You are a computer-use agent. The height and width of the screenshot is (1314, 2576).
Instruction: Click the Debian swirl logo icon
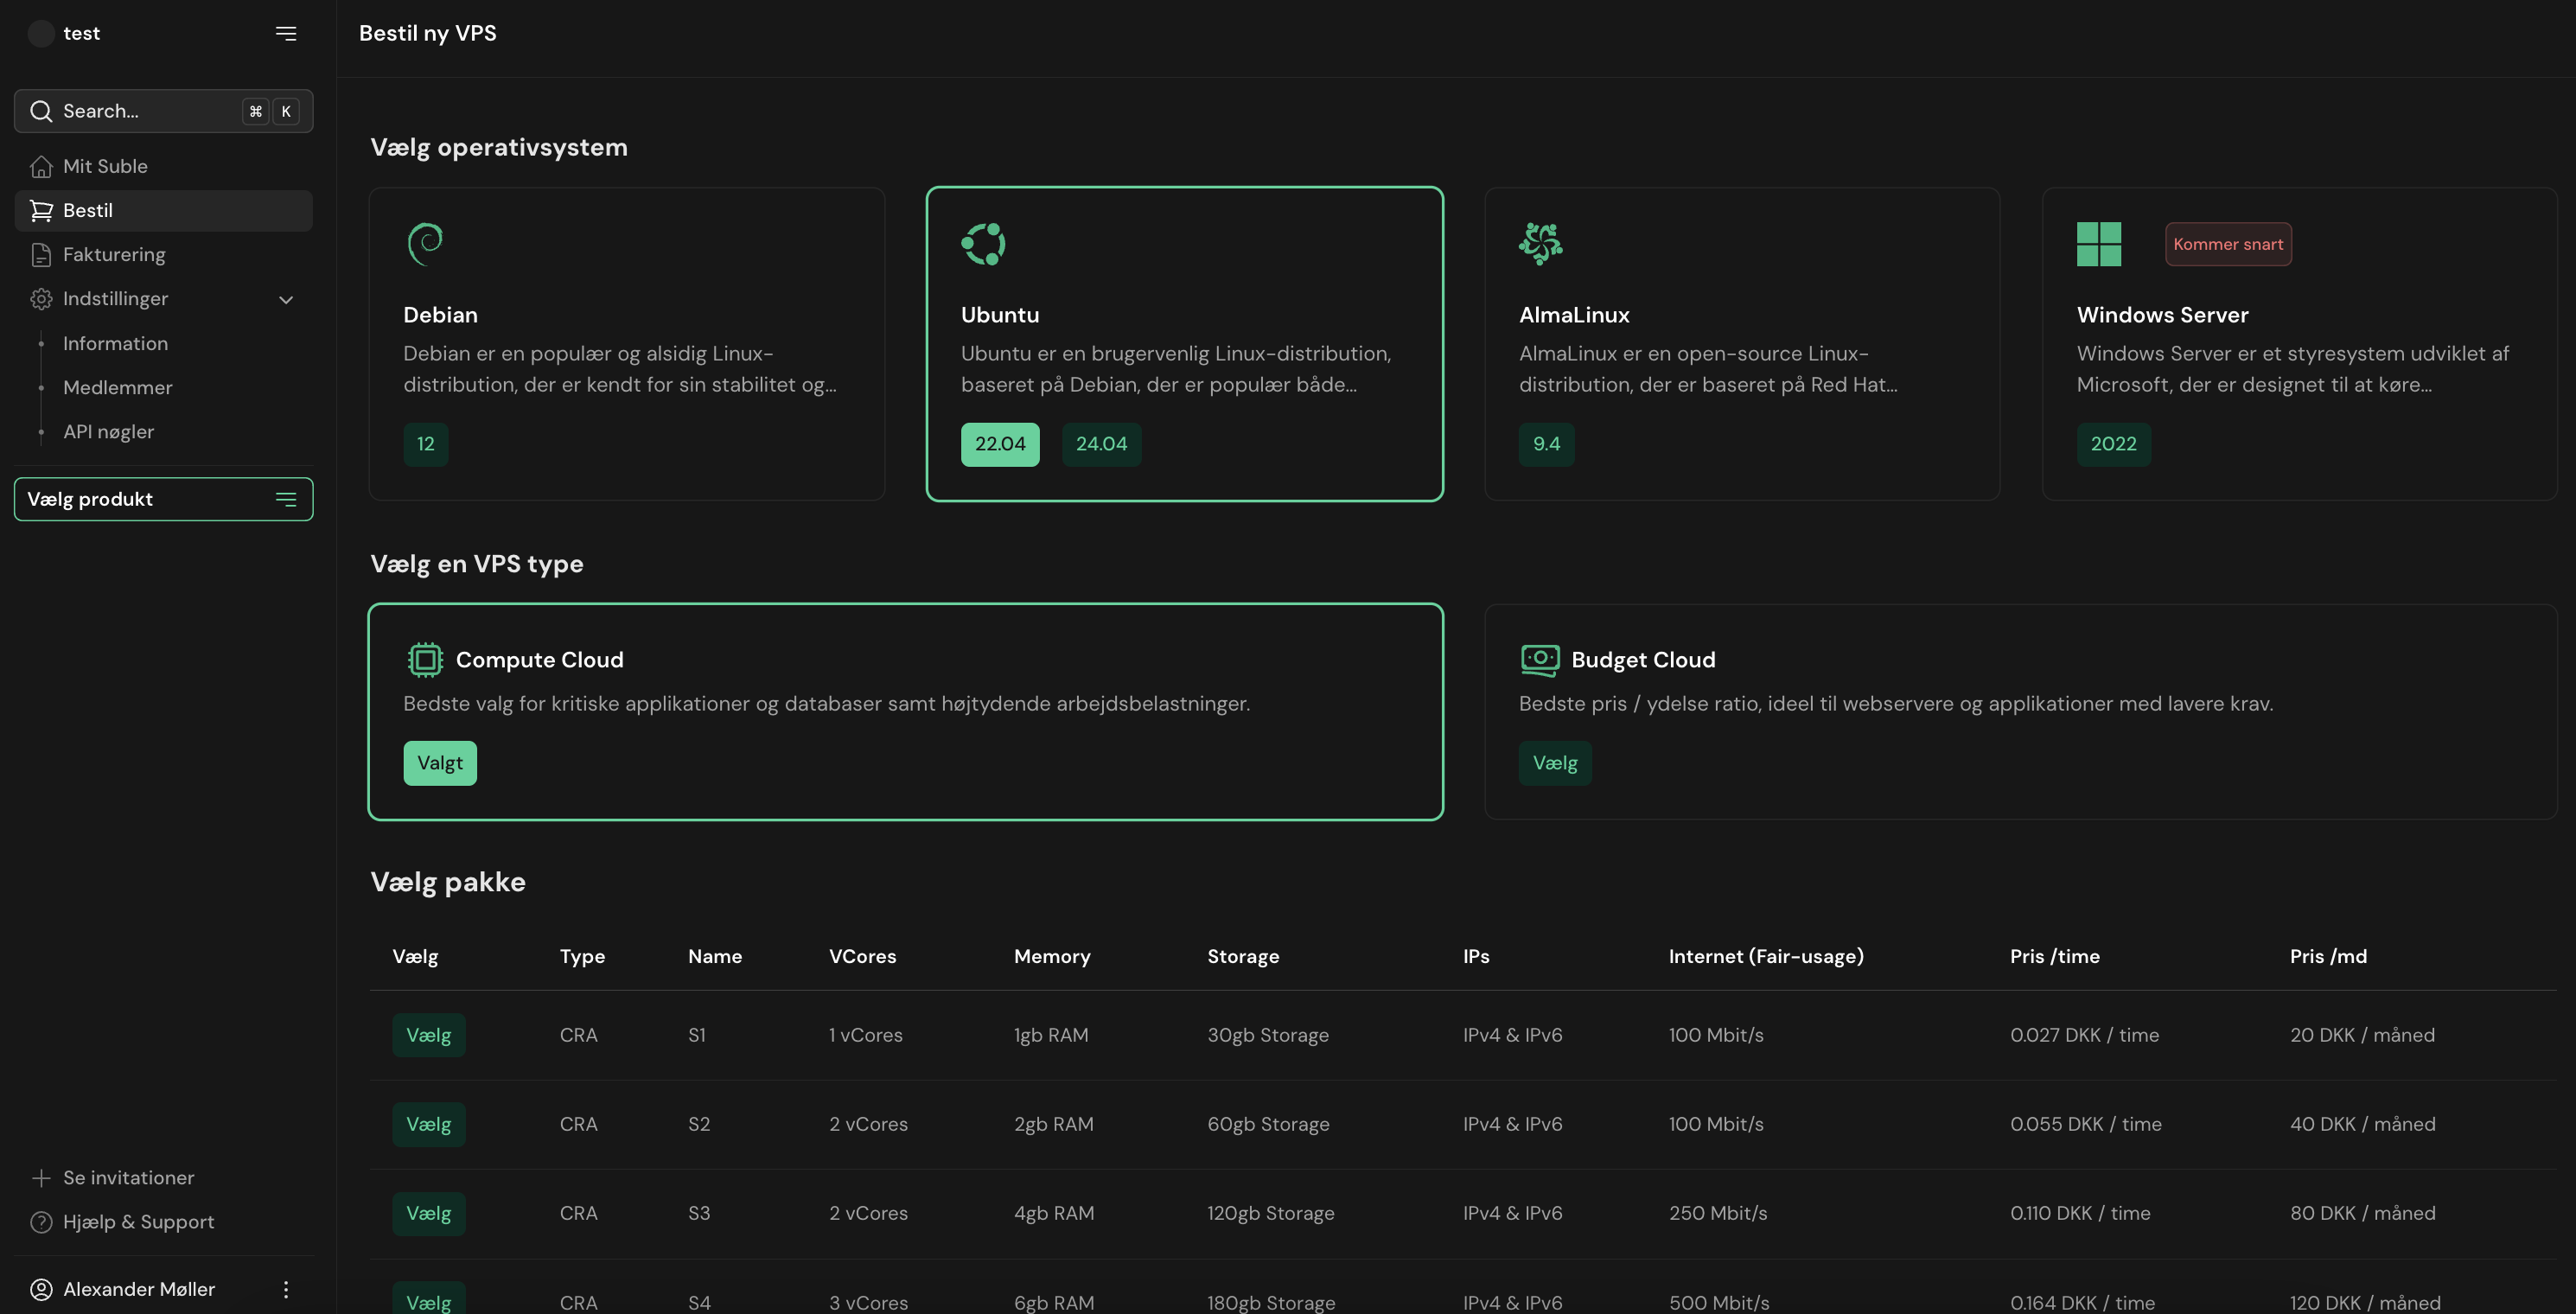425,244
